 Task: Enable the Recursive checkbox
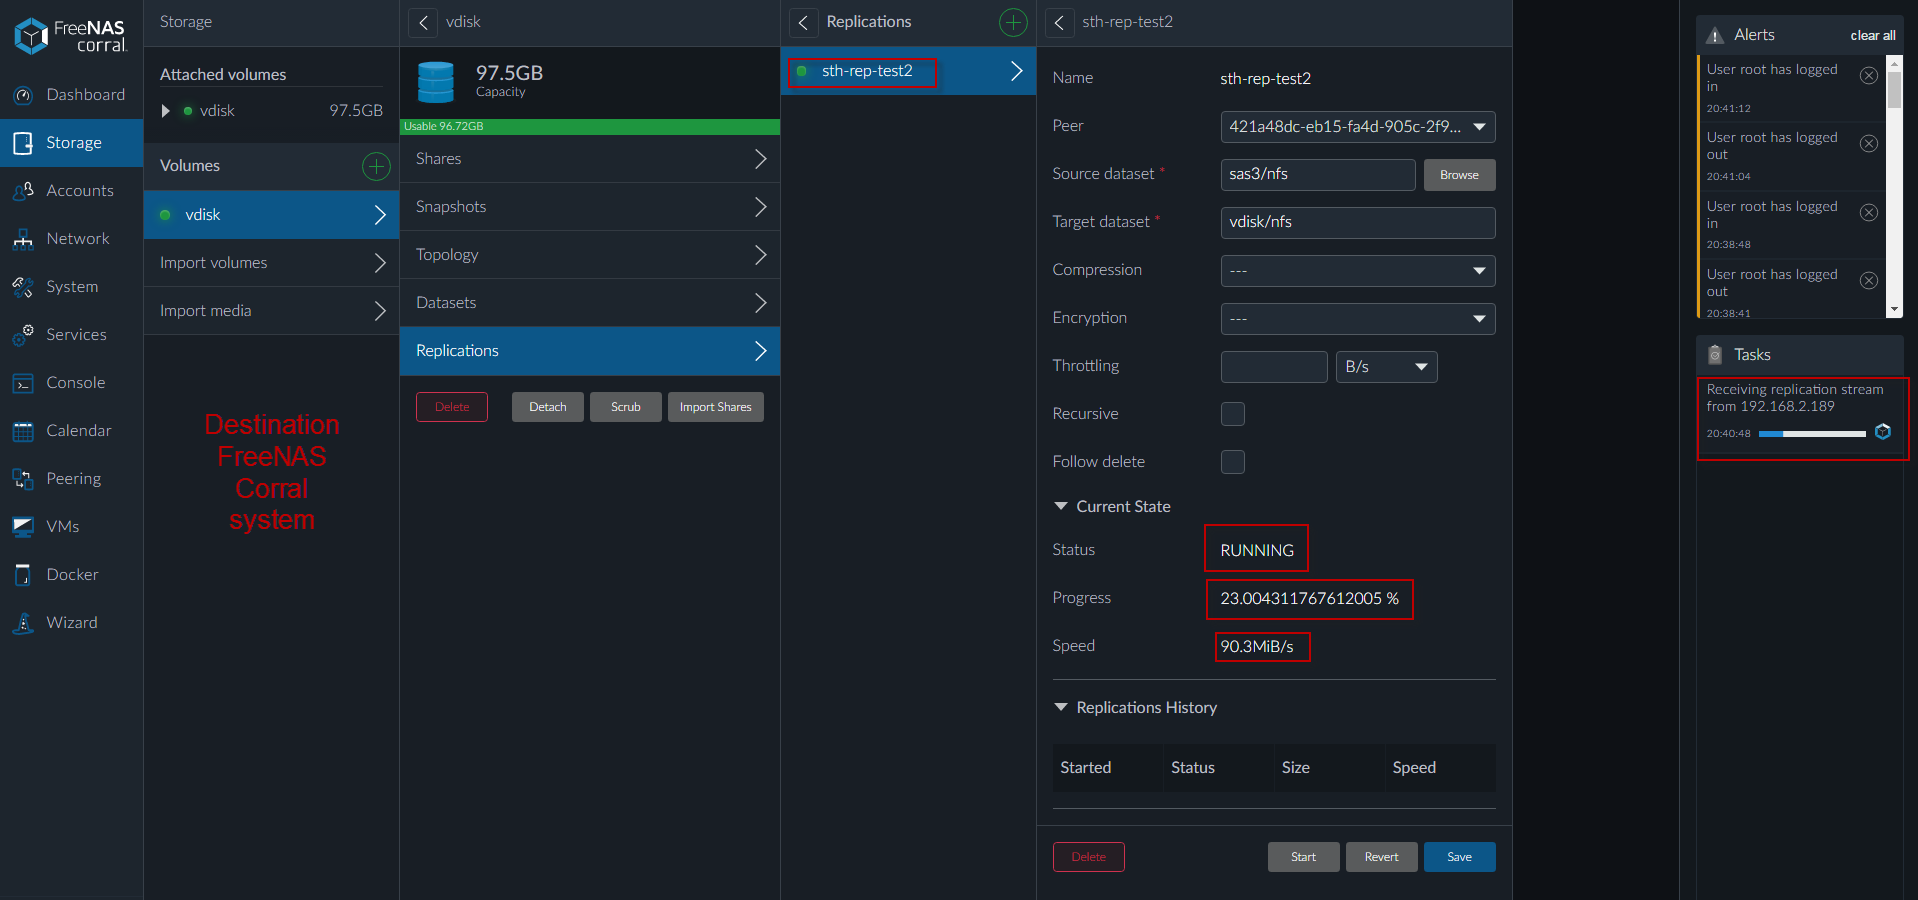coord(1233,414)
